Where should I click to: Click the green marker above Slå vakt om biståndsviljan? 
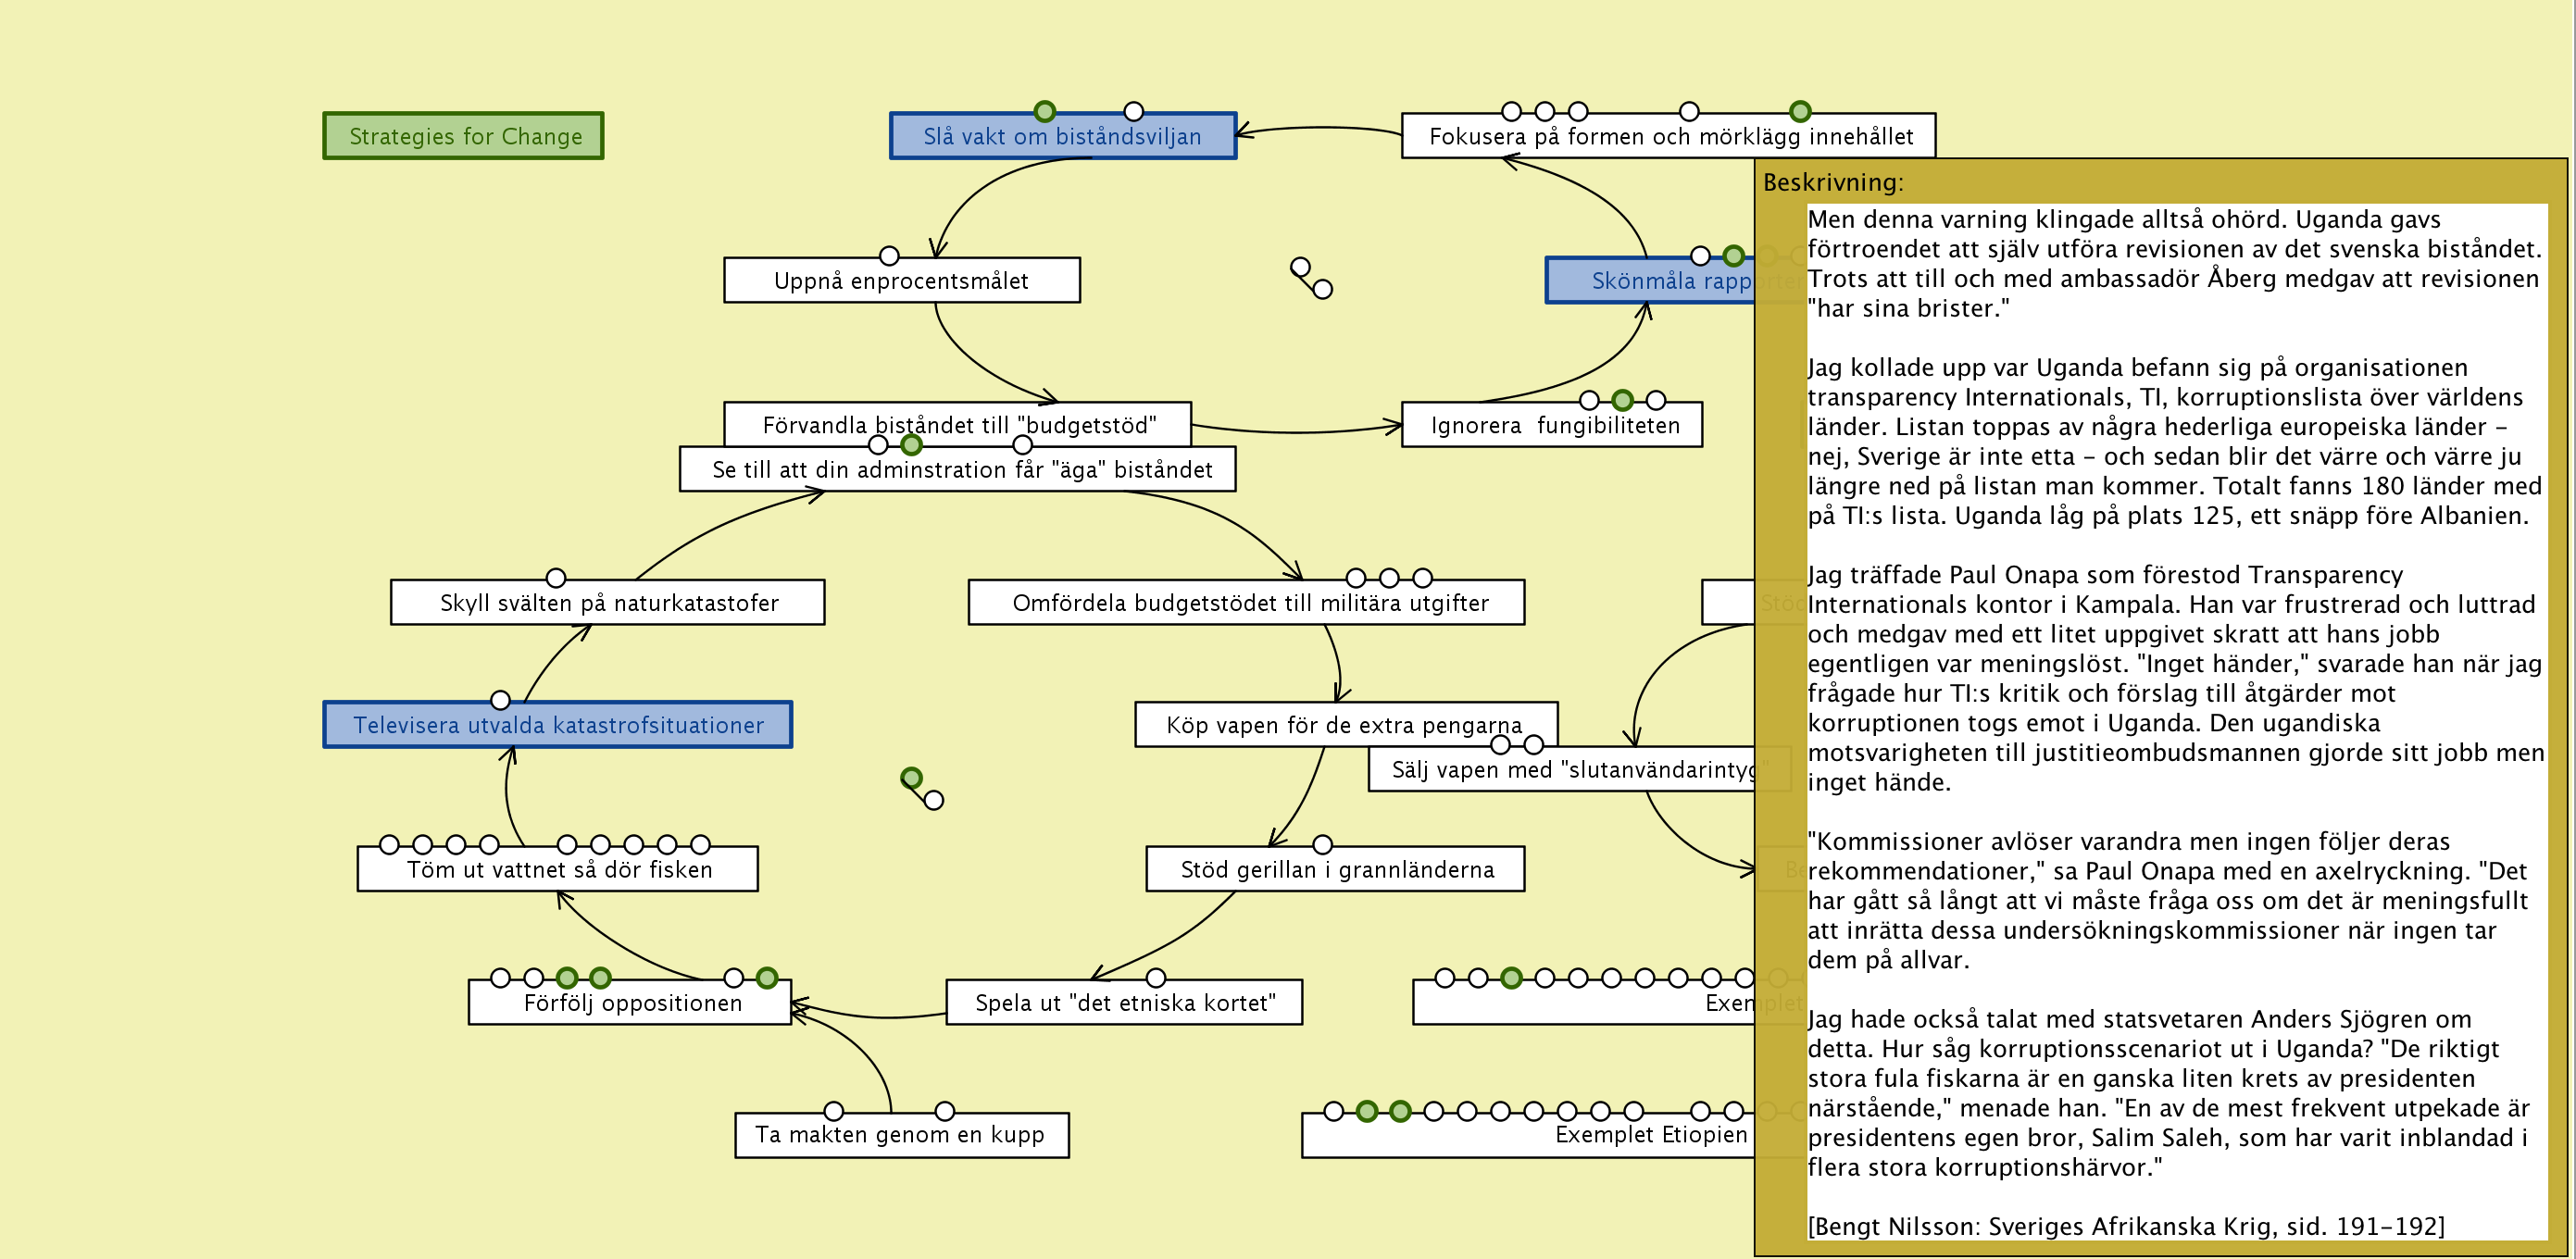pos(1044,111)
